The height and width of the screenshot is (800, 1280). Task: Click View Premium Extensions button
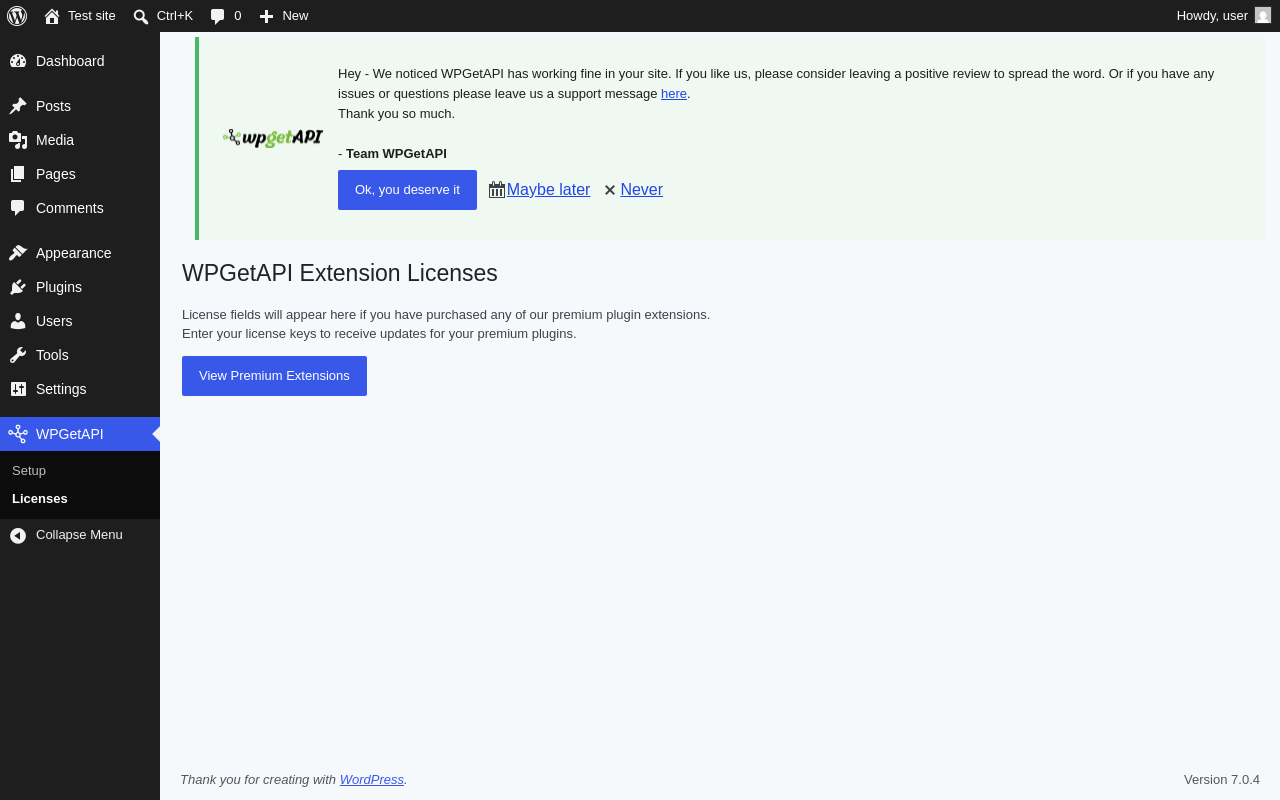pyautogui.click(x=274, y=376)
